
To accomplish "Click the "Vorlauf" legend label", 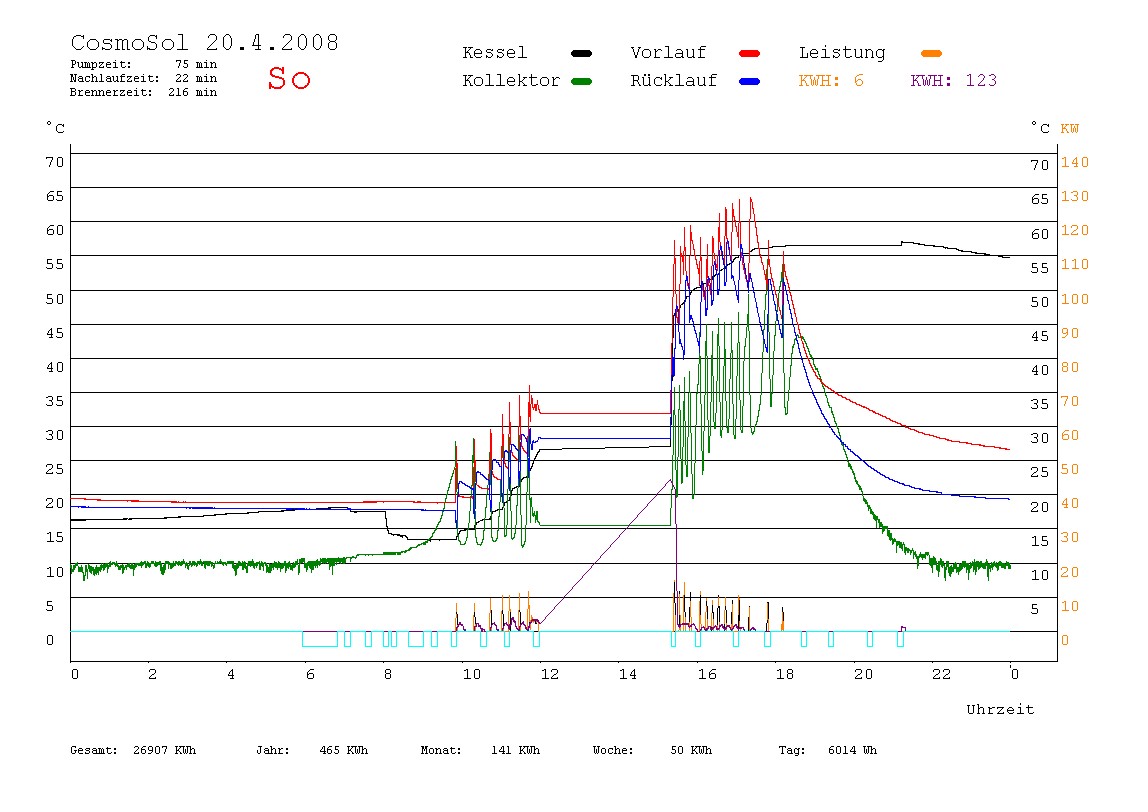I will click(x=668, y=53).
